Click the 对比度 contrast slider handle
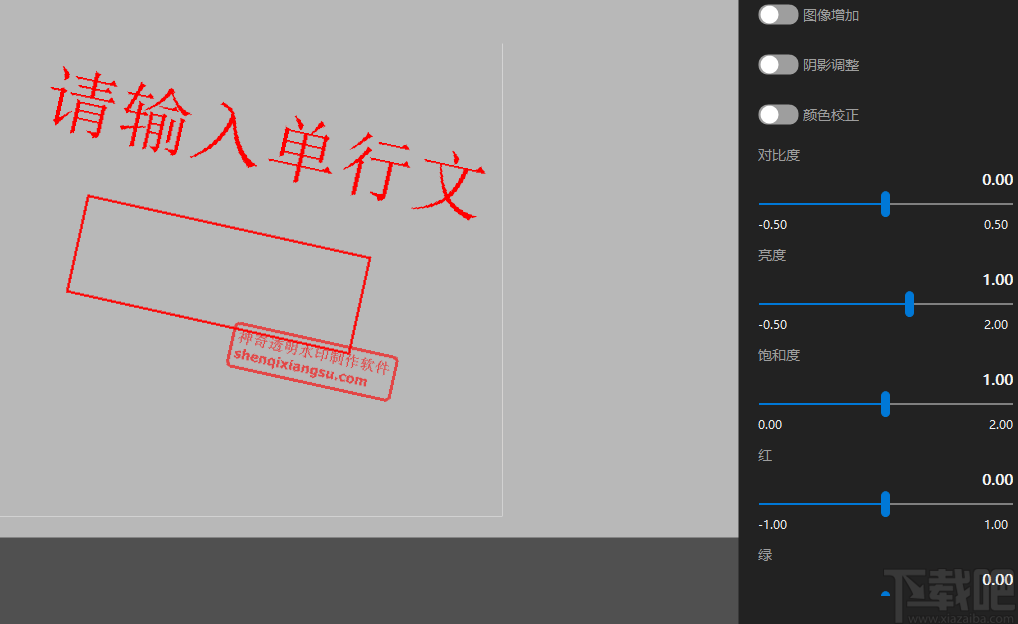This screenshot has height=624, width=1018. (886, 203)
